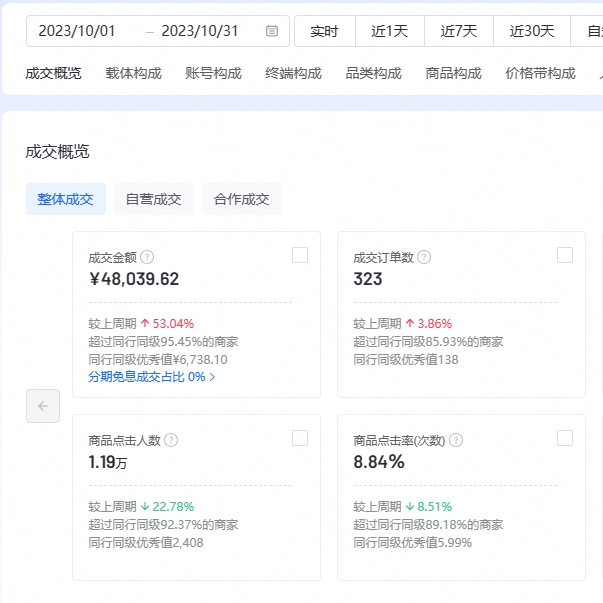Click help icon next to 商品点击人数

tap(171, 440)
